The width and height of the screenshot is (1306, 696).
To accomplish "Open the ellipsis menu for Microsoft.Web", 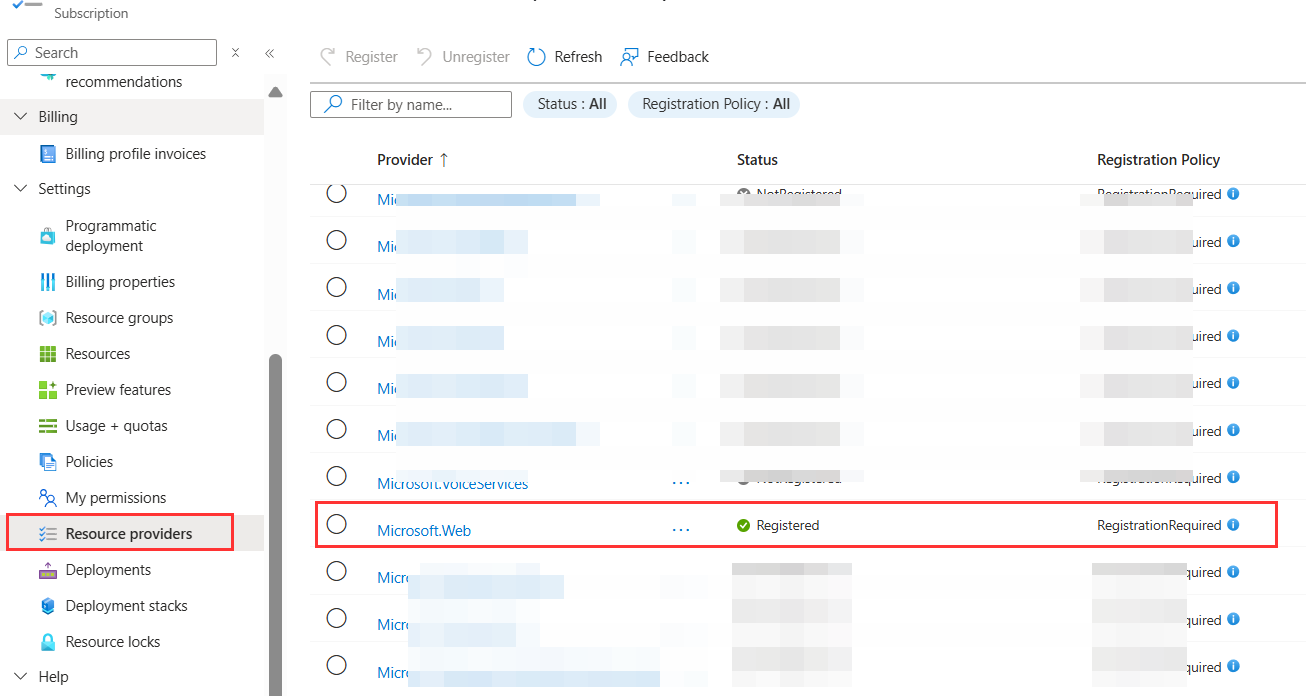I will click(681, 529).
